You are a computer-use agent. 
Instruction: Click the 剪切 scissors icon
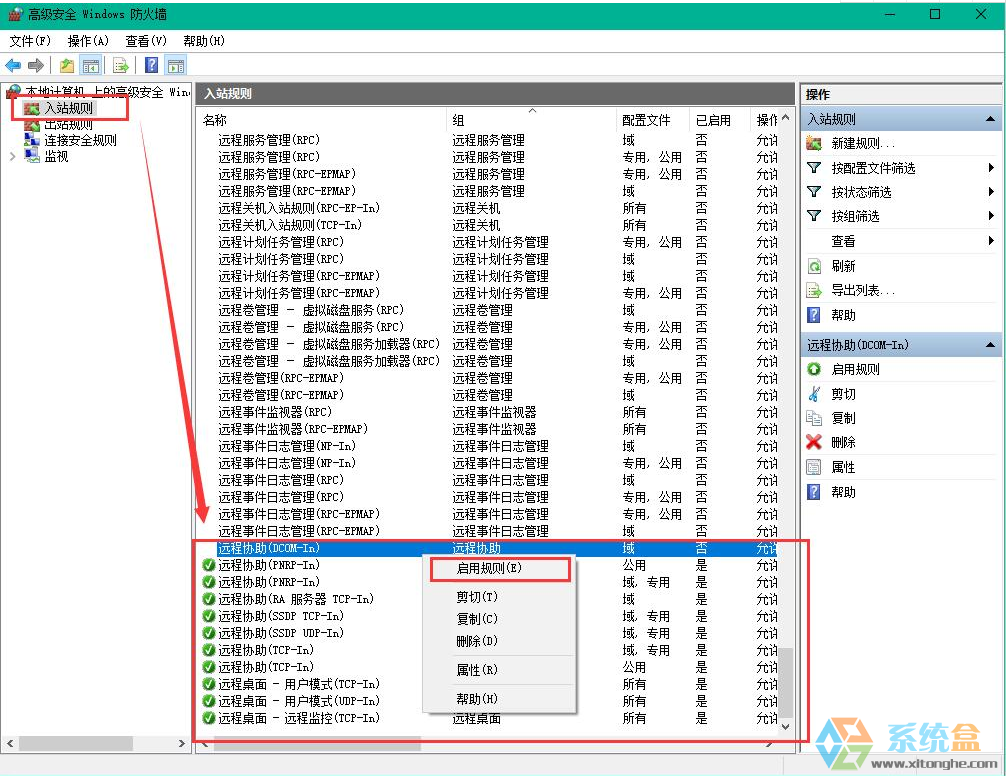814,393
